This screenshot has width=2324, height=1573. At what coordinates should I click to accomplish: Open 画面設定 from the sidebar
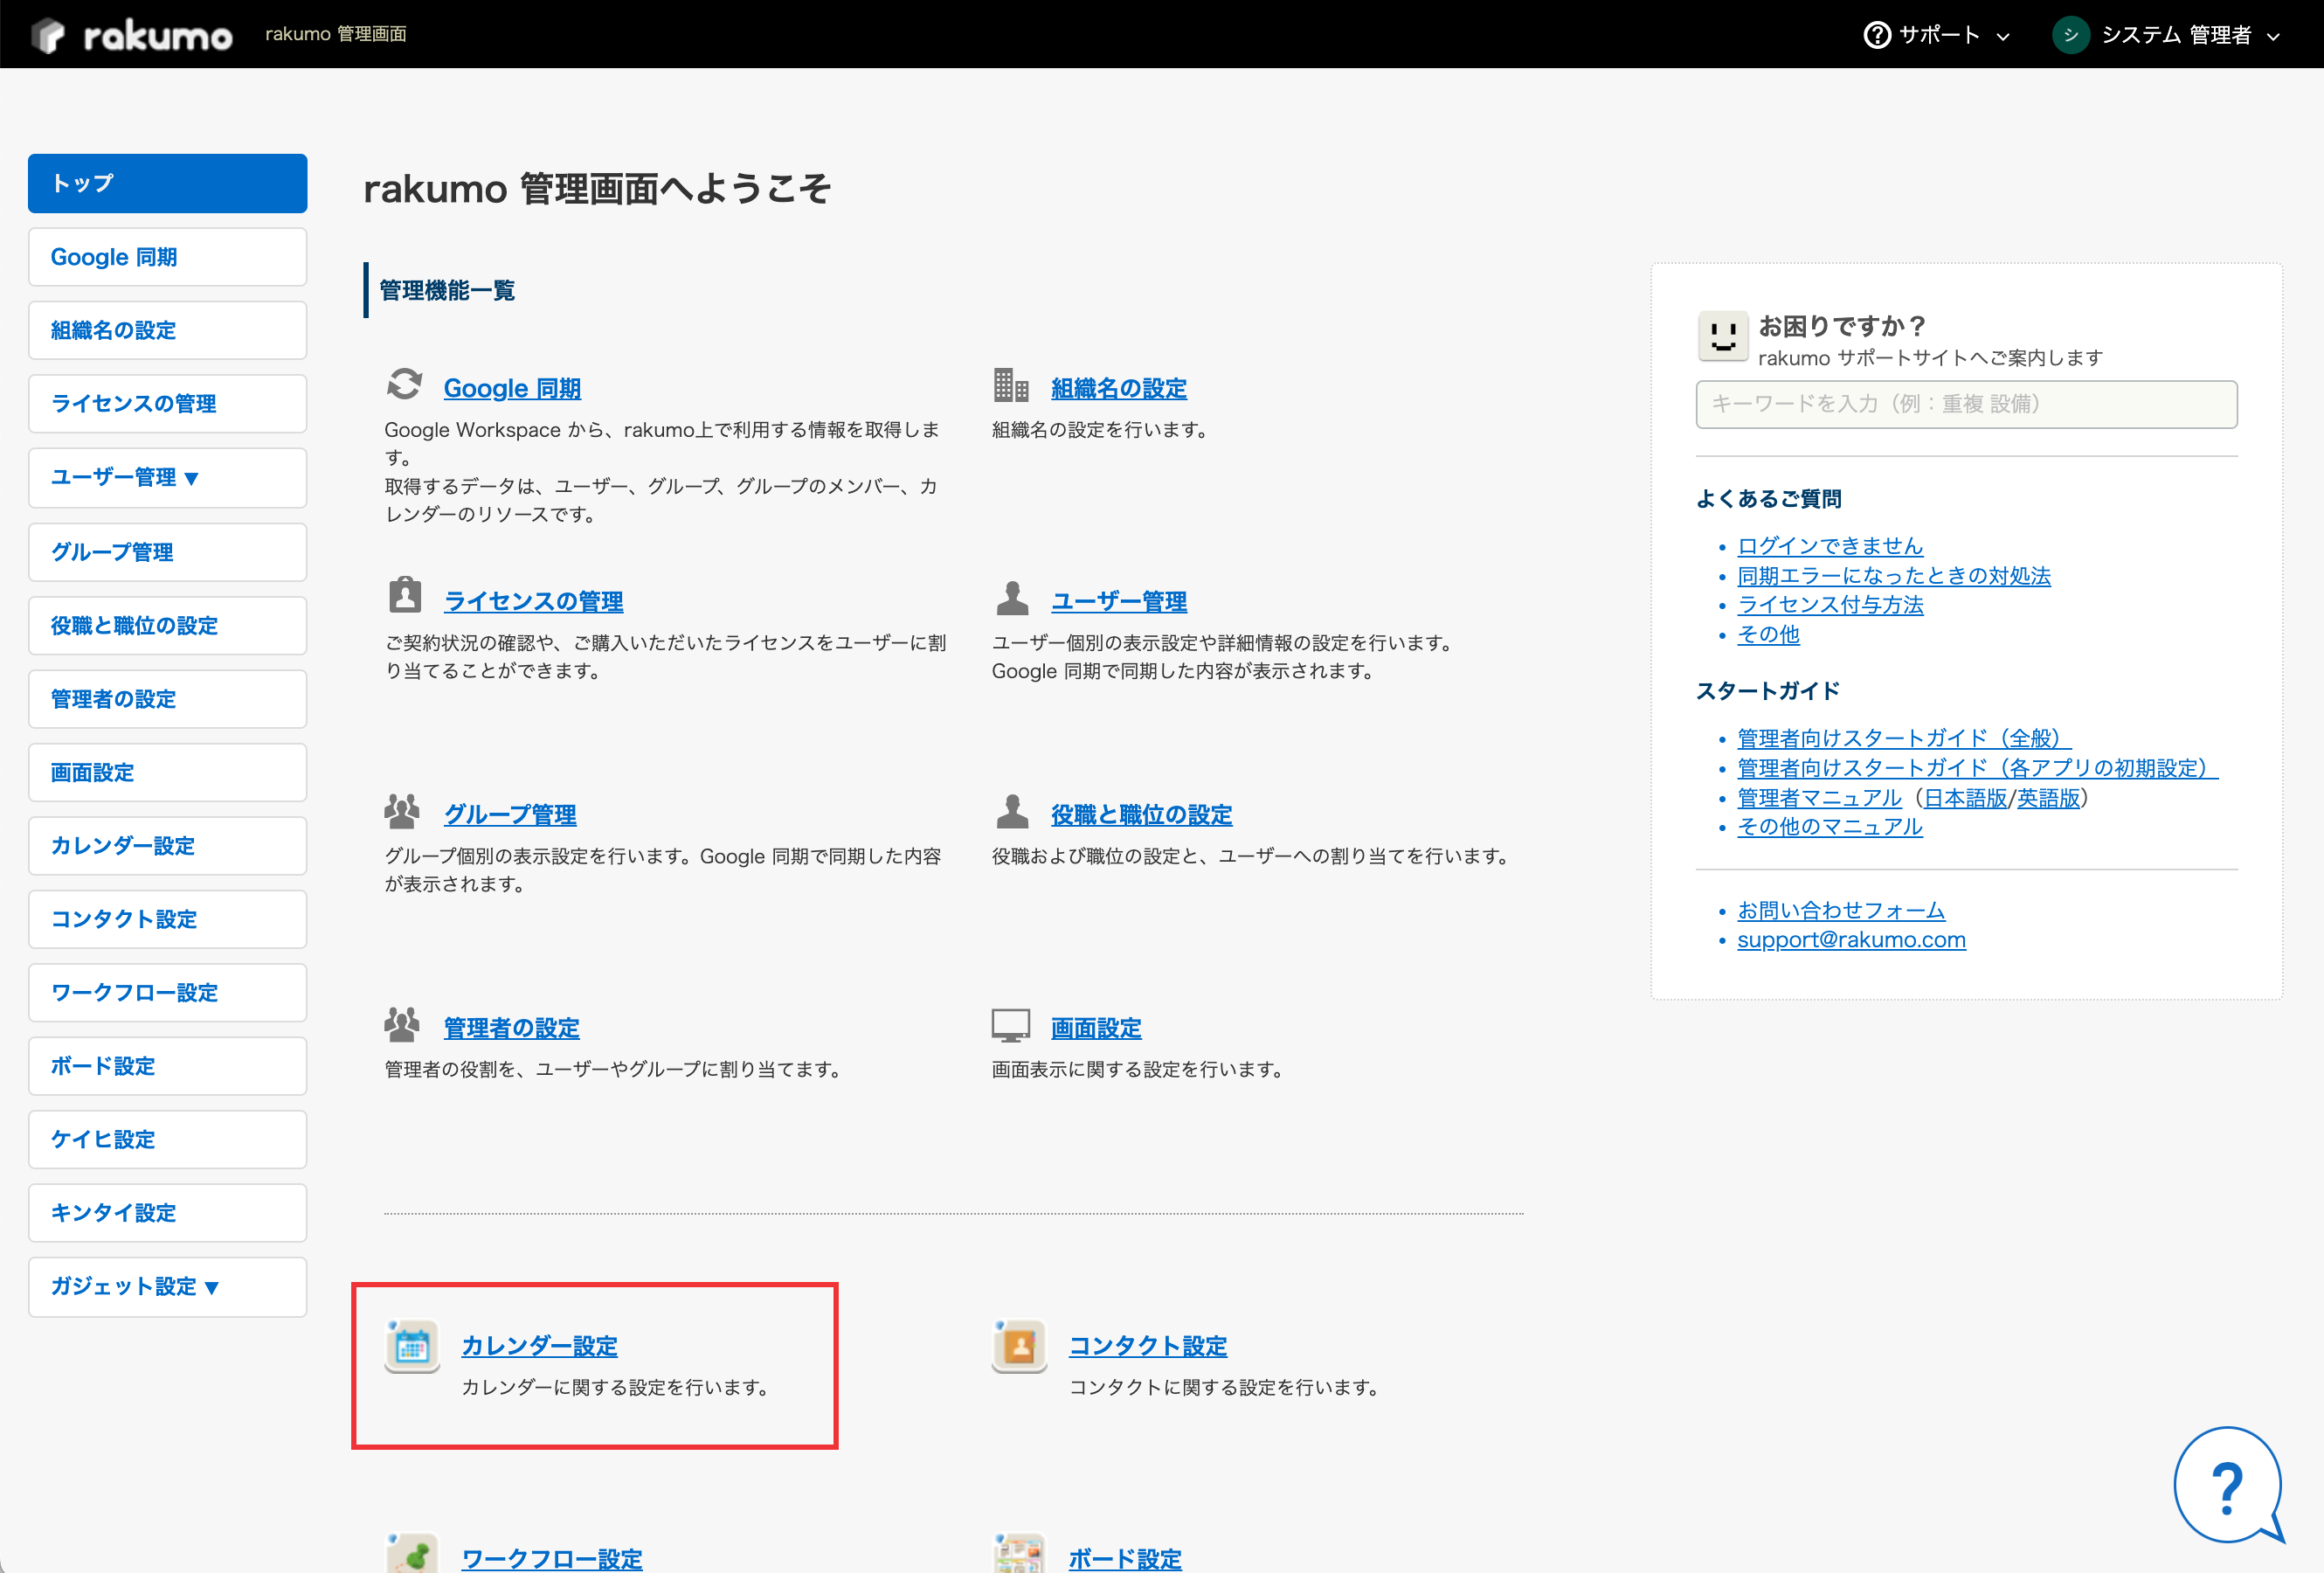click(x=167, y=772)
